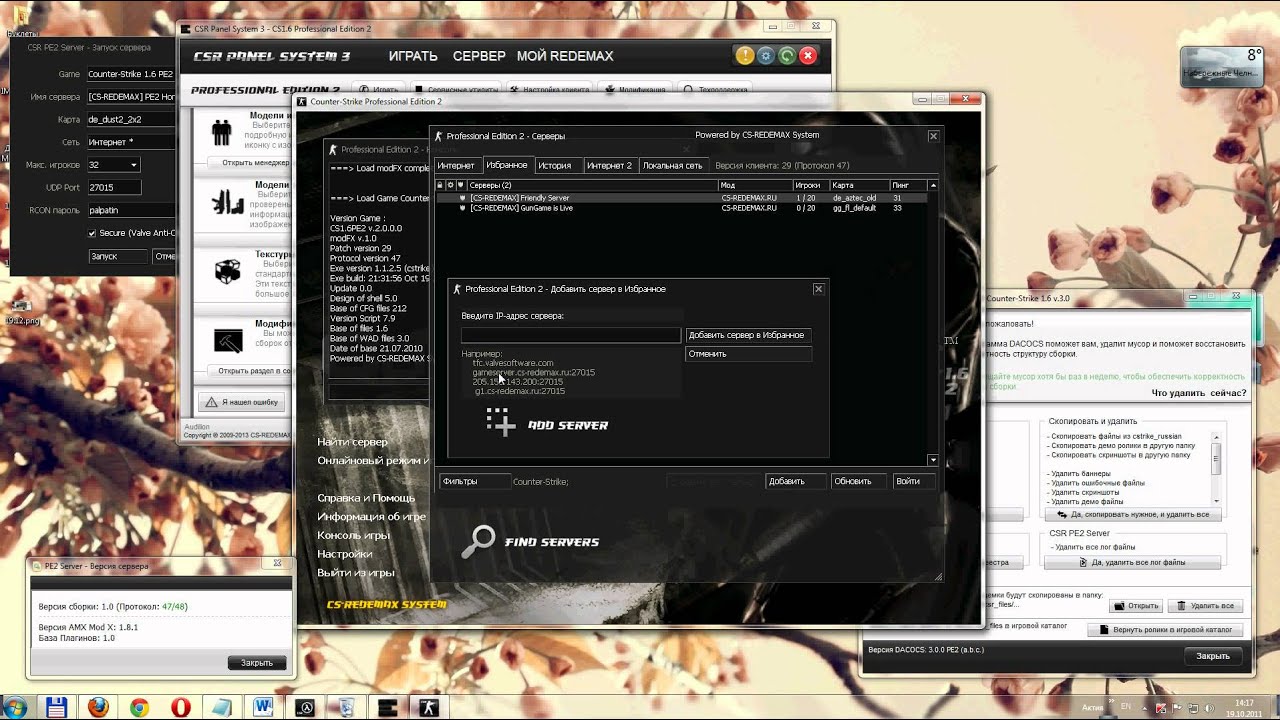This screenshot has width=1280, height=720.
Task: Click Закрыть in PE2 Server version window
Action: (x=257, y=663)
